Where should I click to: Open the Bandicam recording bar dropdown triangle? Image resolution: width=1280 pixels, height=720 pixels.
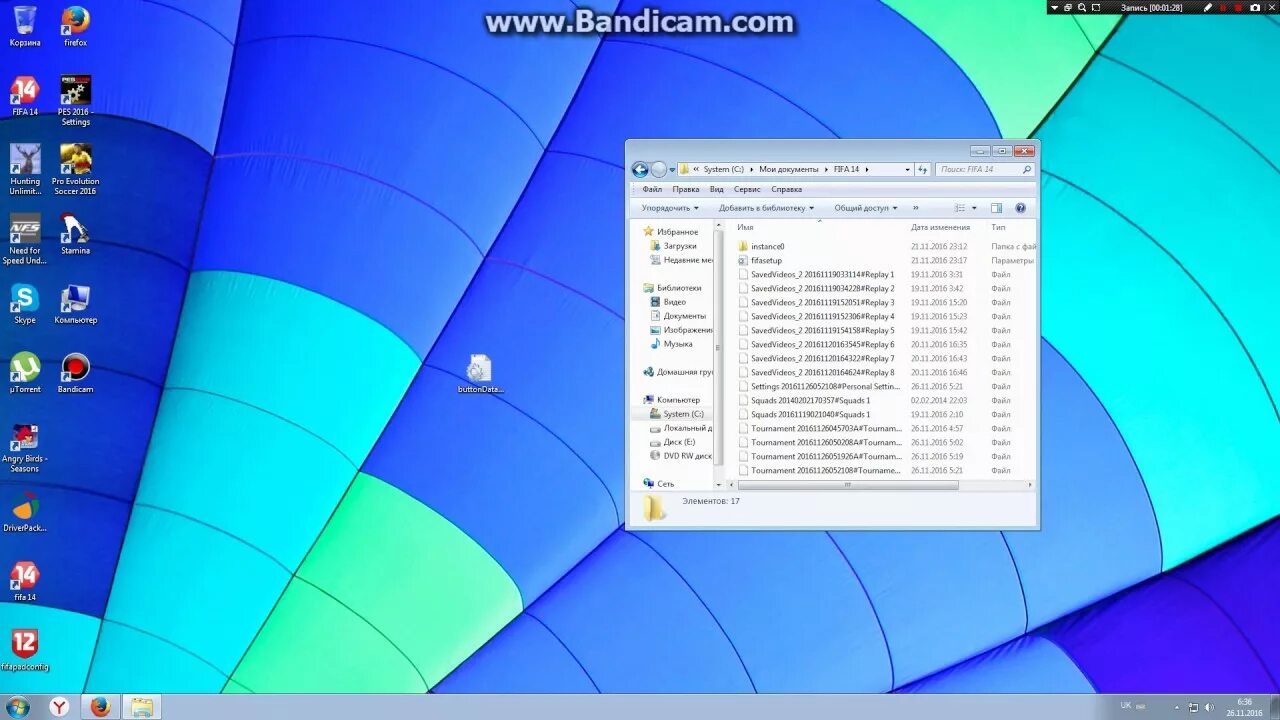[1055, 7]
